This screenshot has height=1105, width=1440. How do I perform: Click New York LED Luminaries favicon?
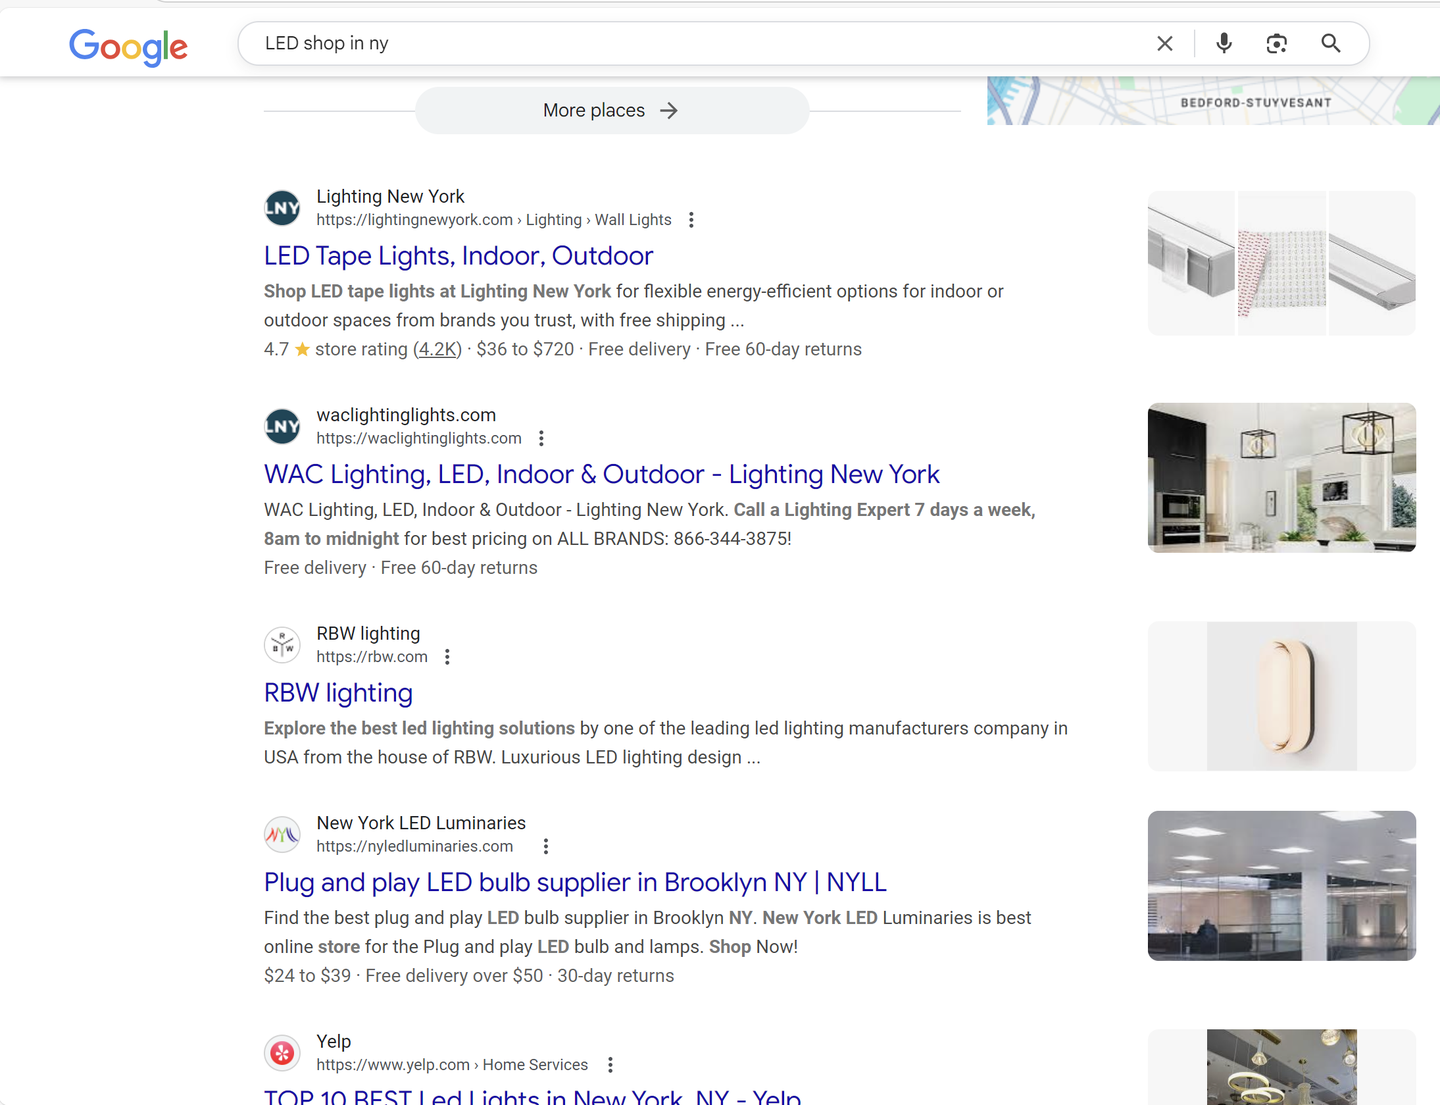[282, 834]
